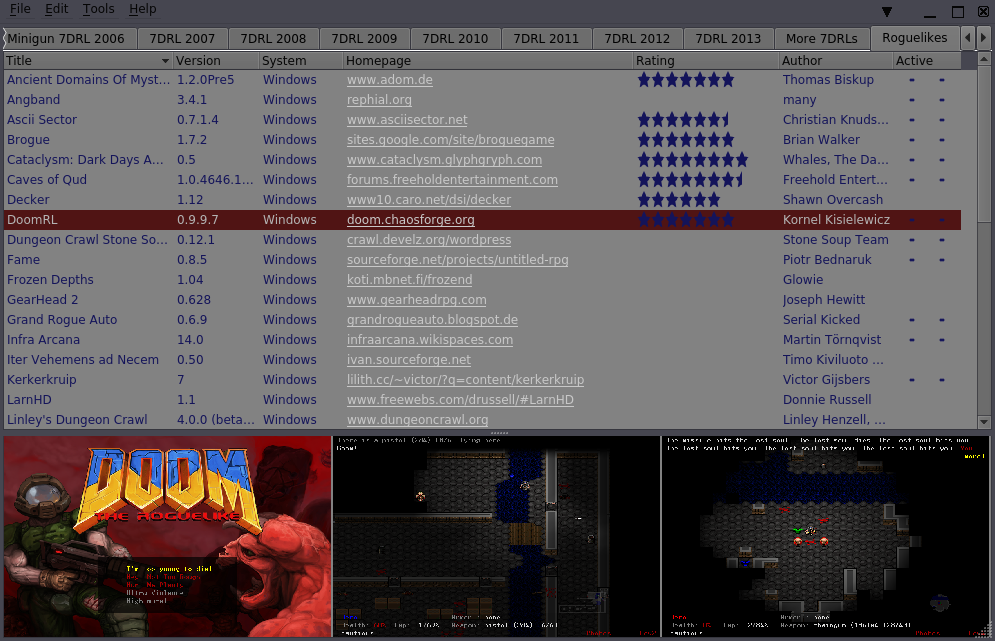The height and width of the screenshot is (641, 995).
Task: Open the grandrogueauto.blogspot.de link
Action: (x=432, y=320)
